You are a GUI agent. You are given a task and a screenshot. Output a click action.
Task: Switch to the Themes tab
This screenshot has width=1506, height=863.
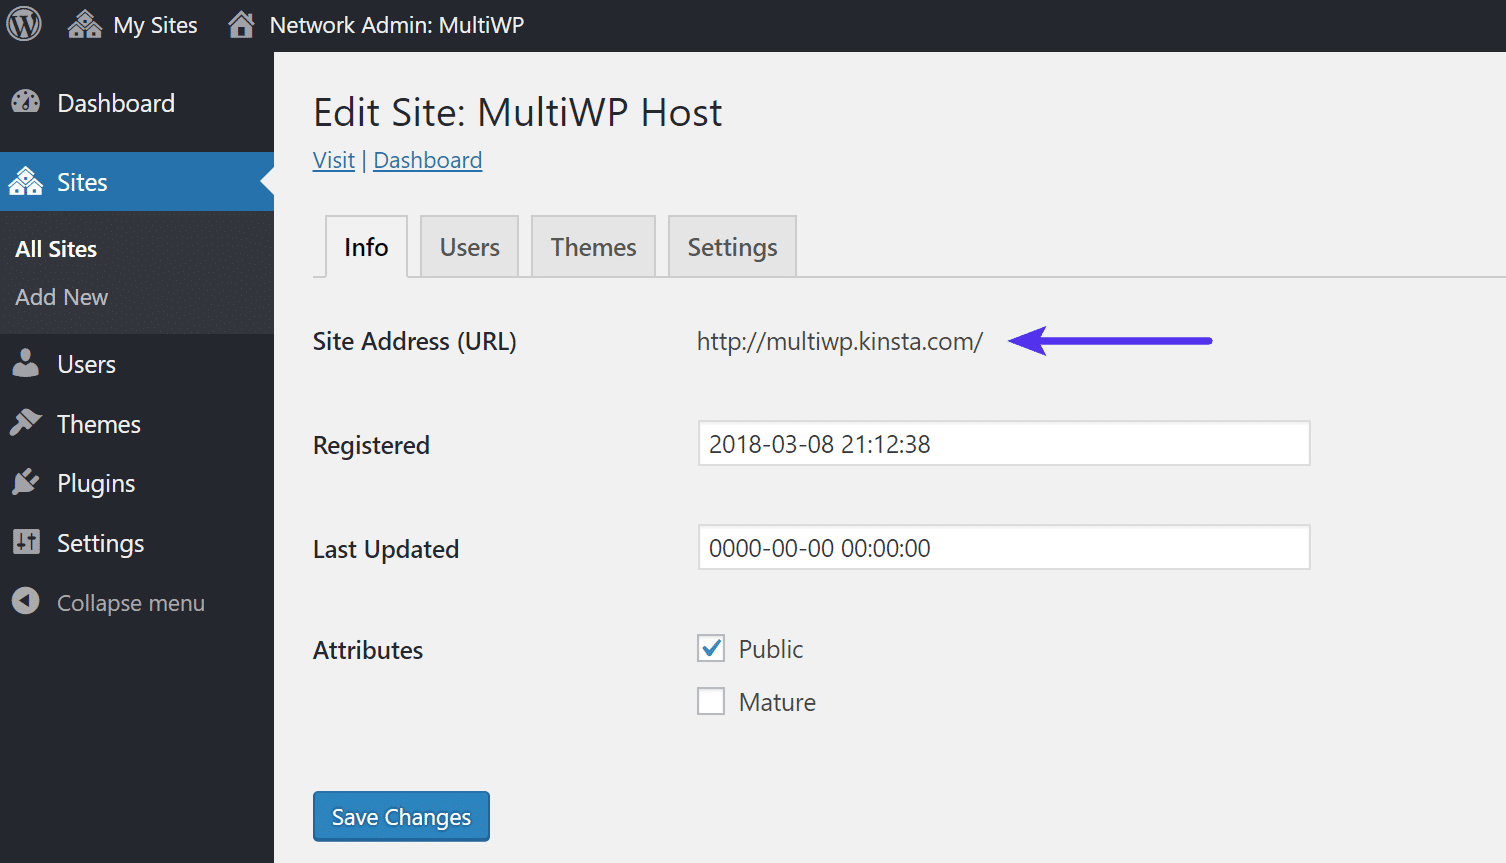pyautogui.click(x=593, y=247)
